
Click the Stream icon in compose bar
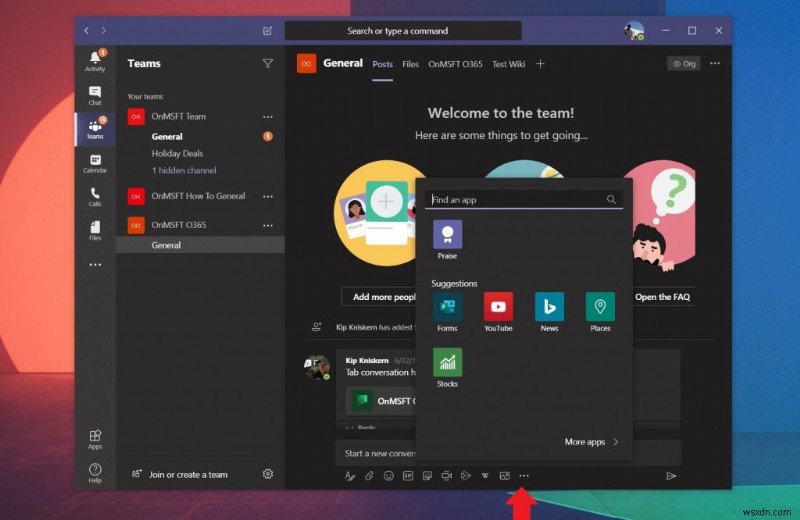(465, 476)
